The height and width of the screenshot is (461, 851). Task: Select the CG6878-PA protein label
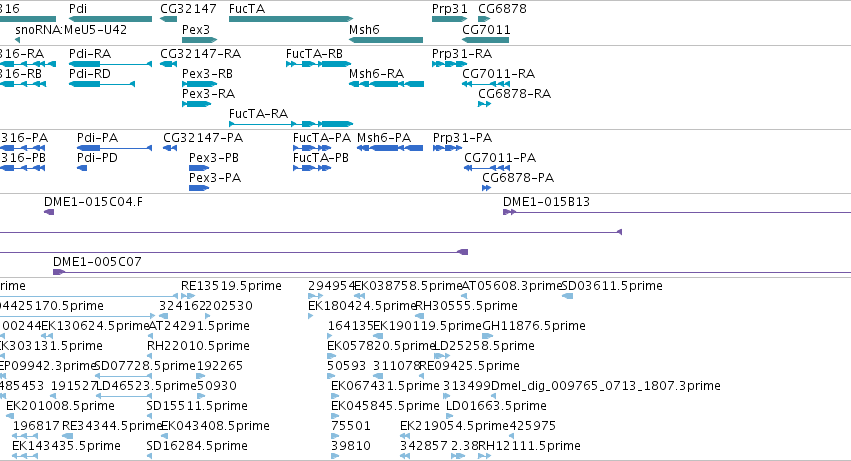(518, 178)
